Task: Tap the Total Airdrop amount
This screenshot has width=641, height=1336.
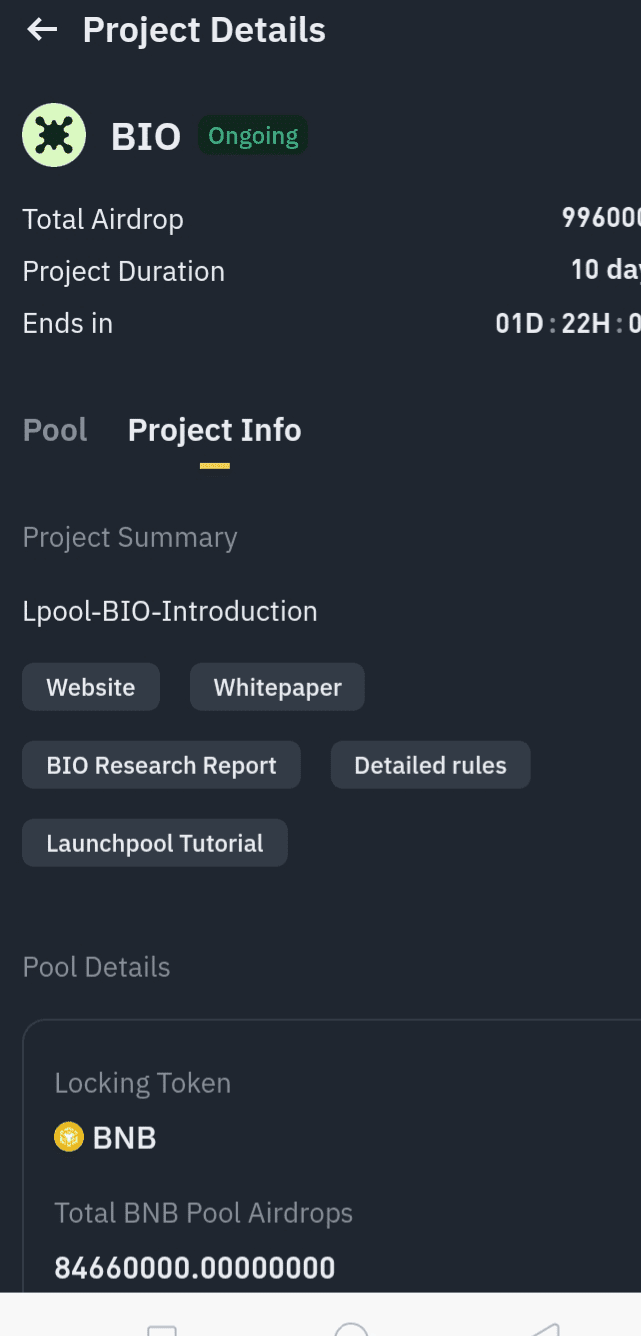Action: 600,218
